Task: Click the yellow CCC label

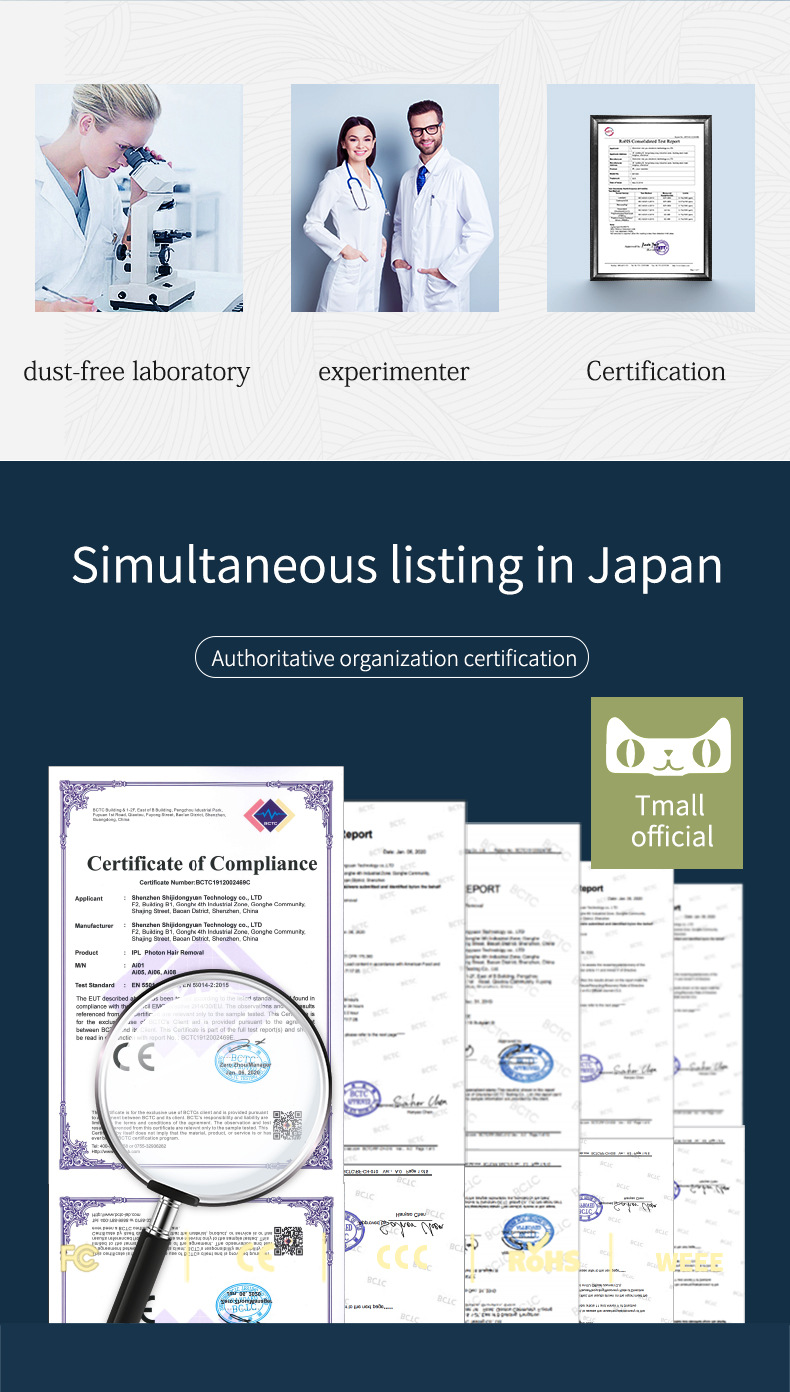Action: [403, 1258]
